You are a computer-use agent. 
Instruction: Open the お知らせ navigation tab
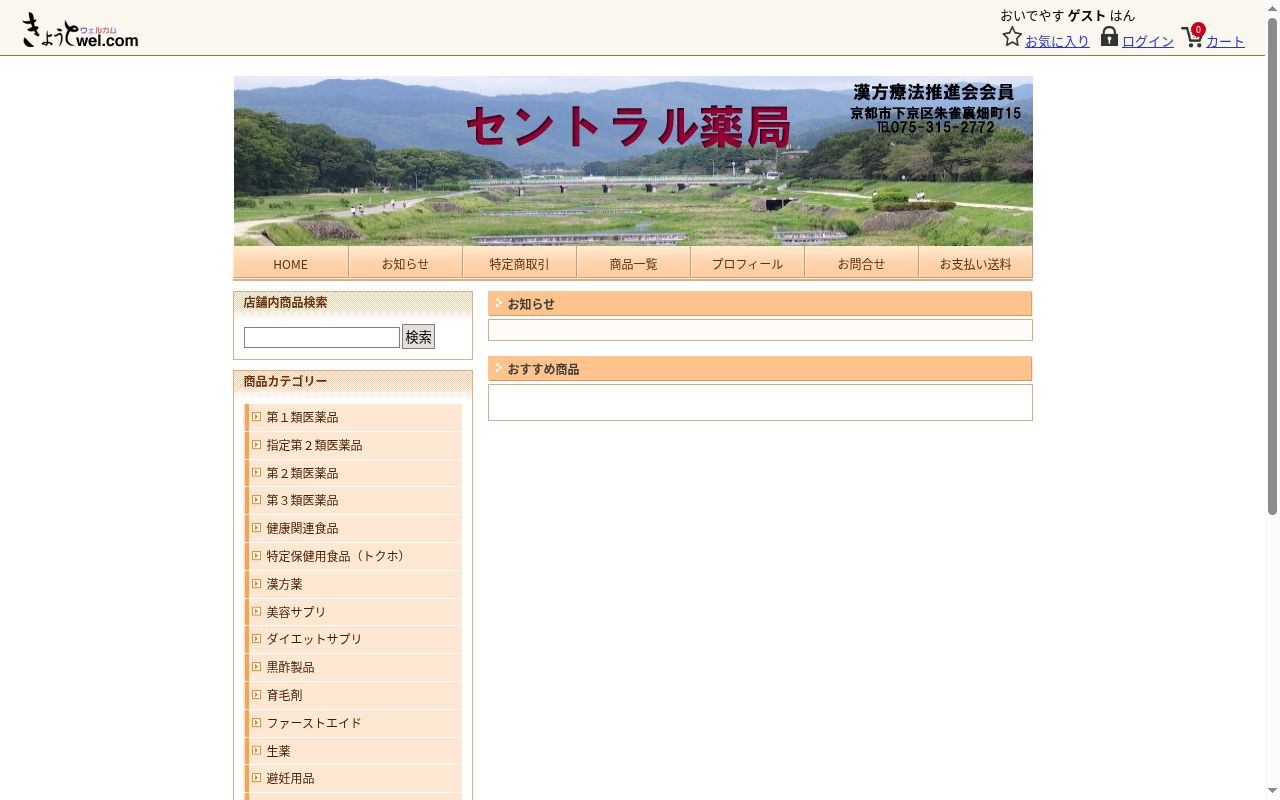tap(405, 263)
